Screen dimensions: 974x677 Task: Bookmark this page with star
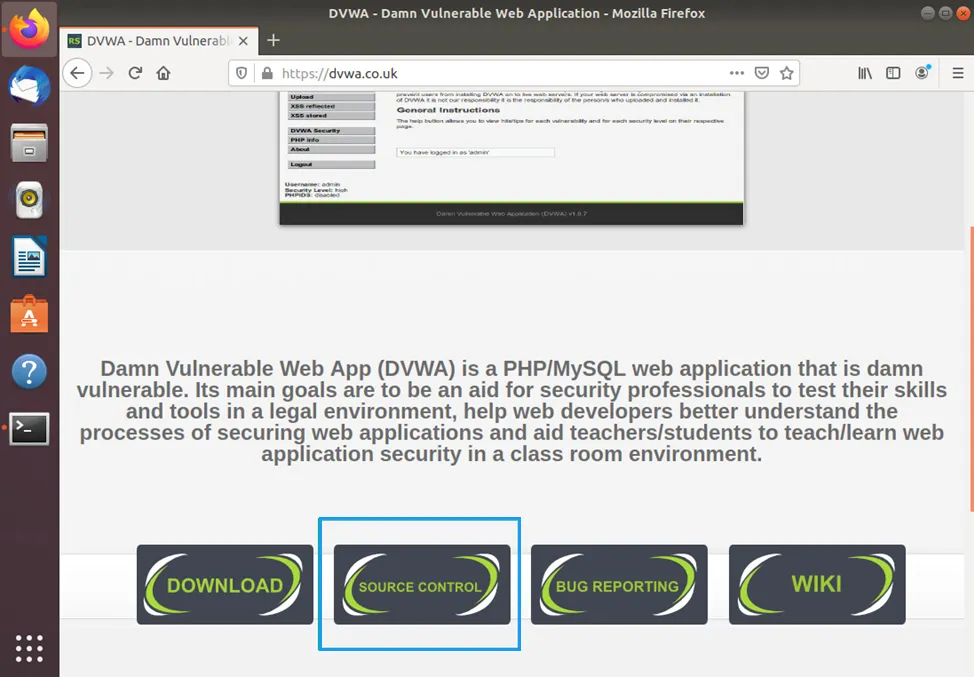pyautogui.click(x=786, y=73)
